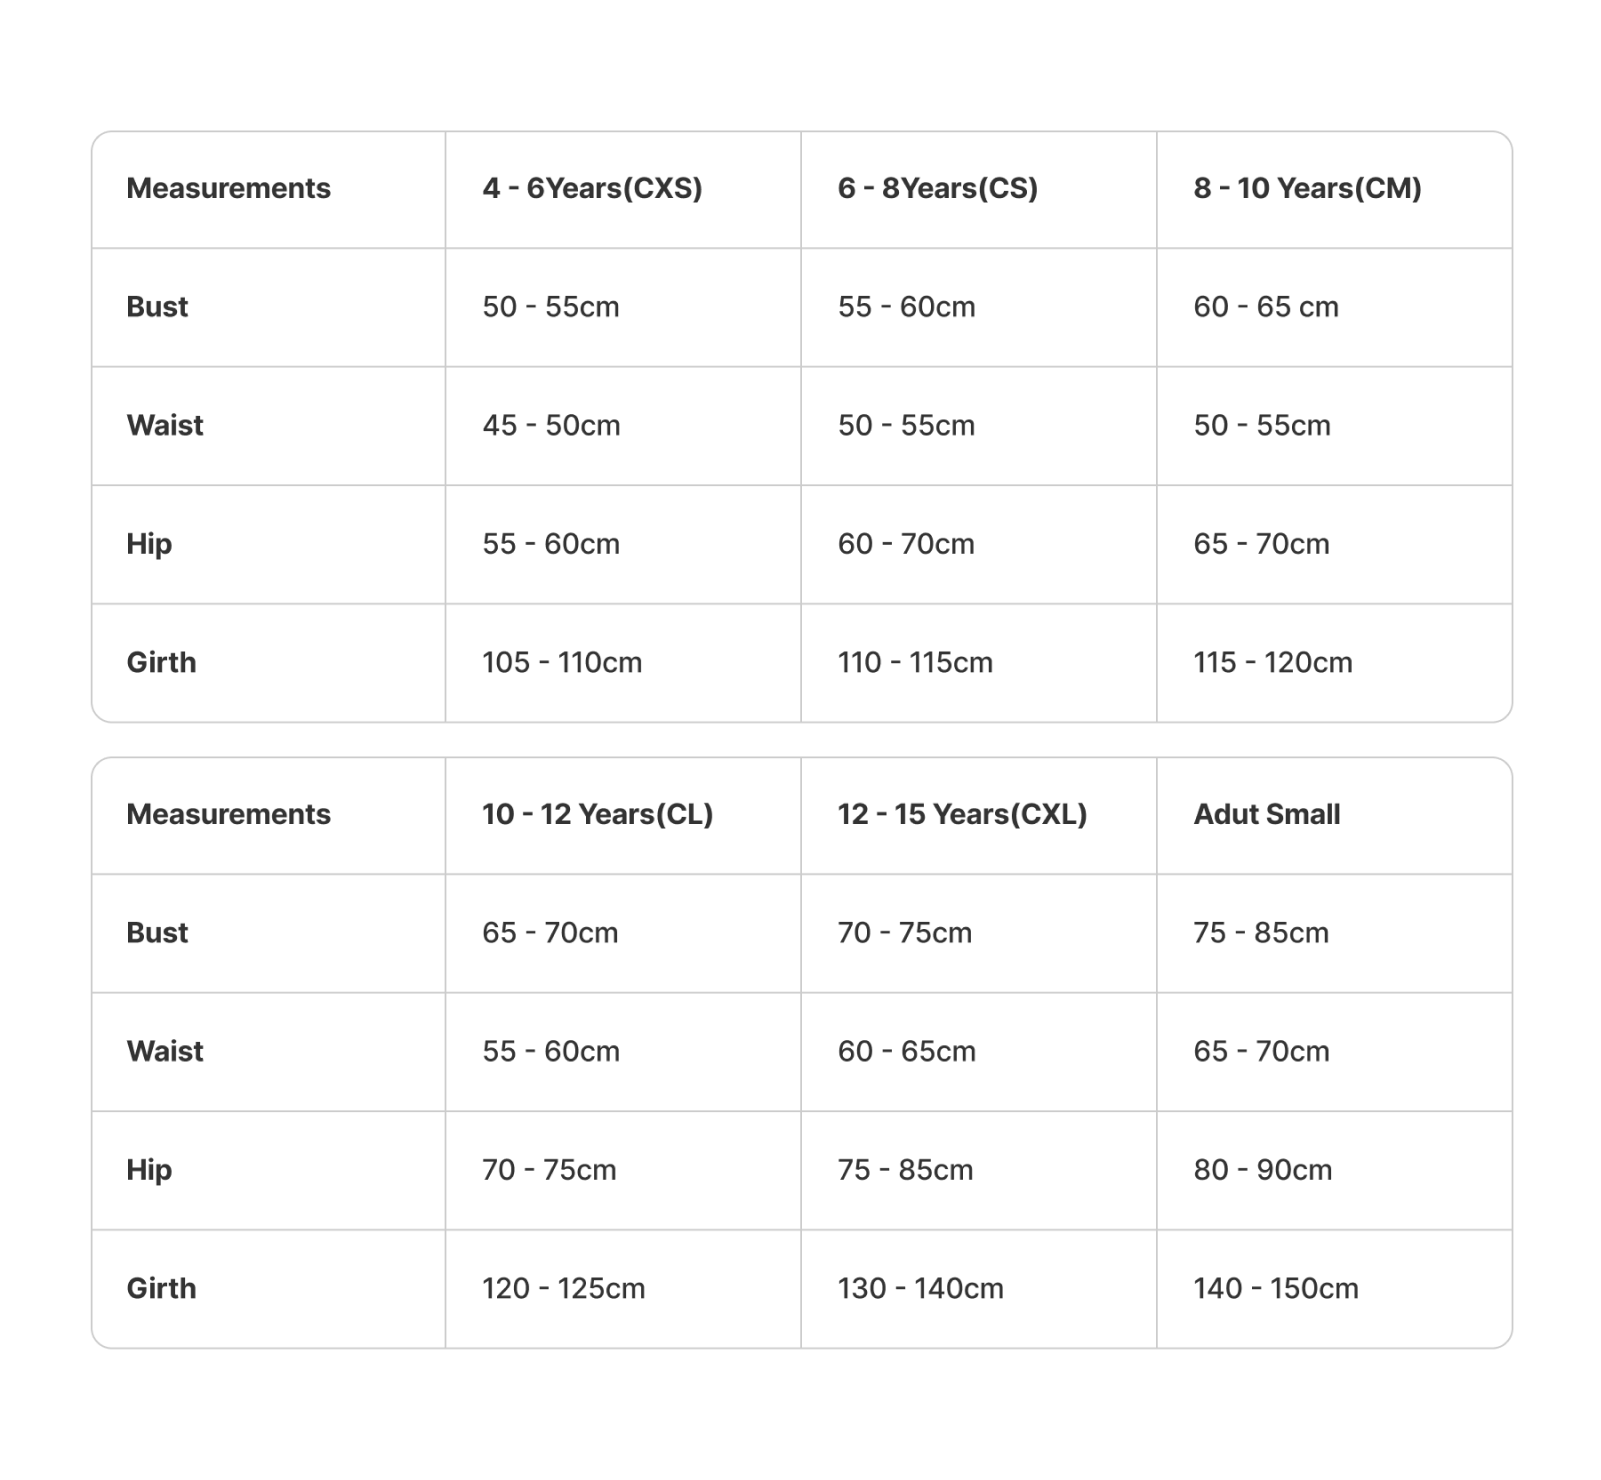
Task: Click the Measurements header in the top table
Action: [x=228, y=188]
